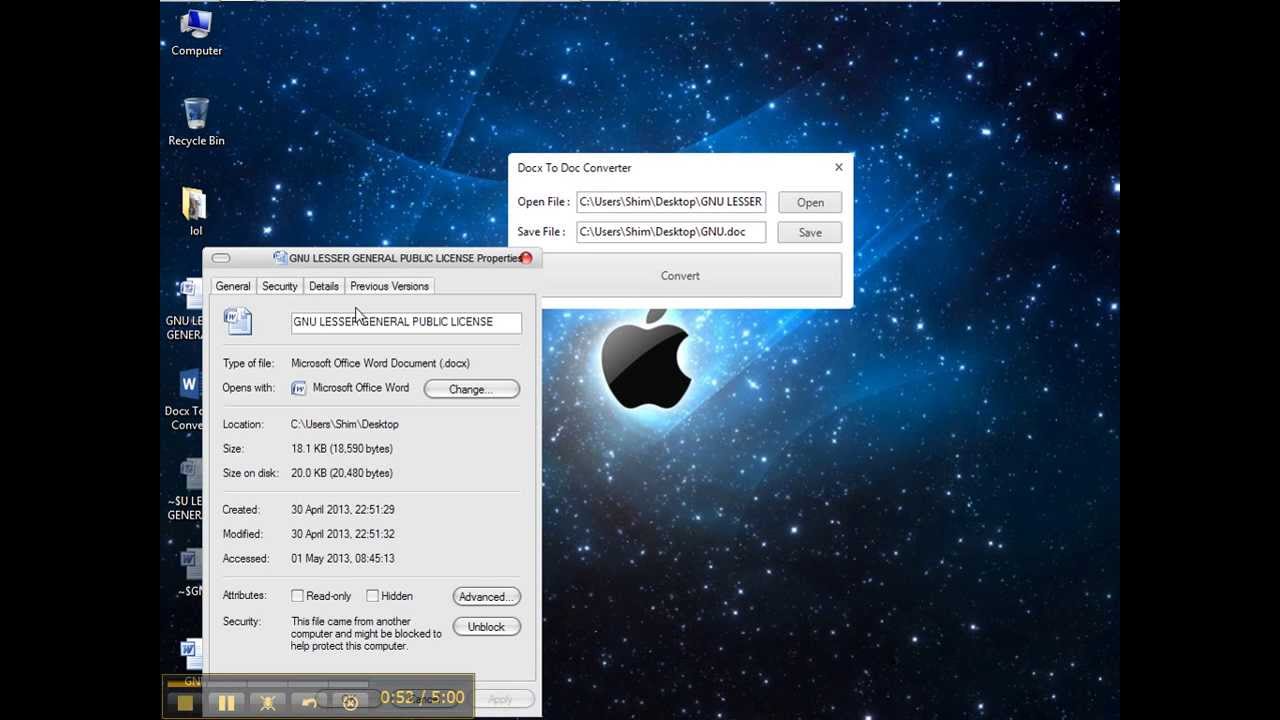Close the Docx To Doc Converter window
The height and width of the screenshot is (720, 1280).
[x=838, y=167]
